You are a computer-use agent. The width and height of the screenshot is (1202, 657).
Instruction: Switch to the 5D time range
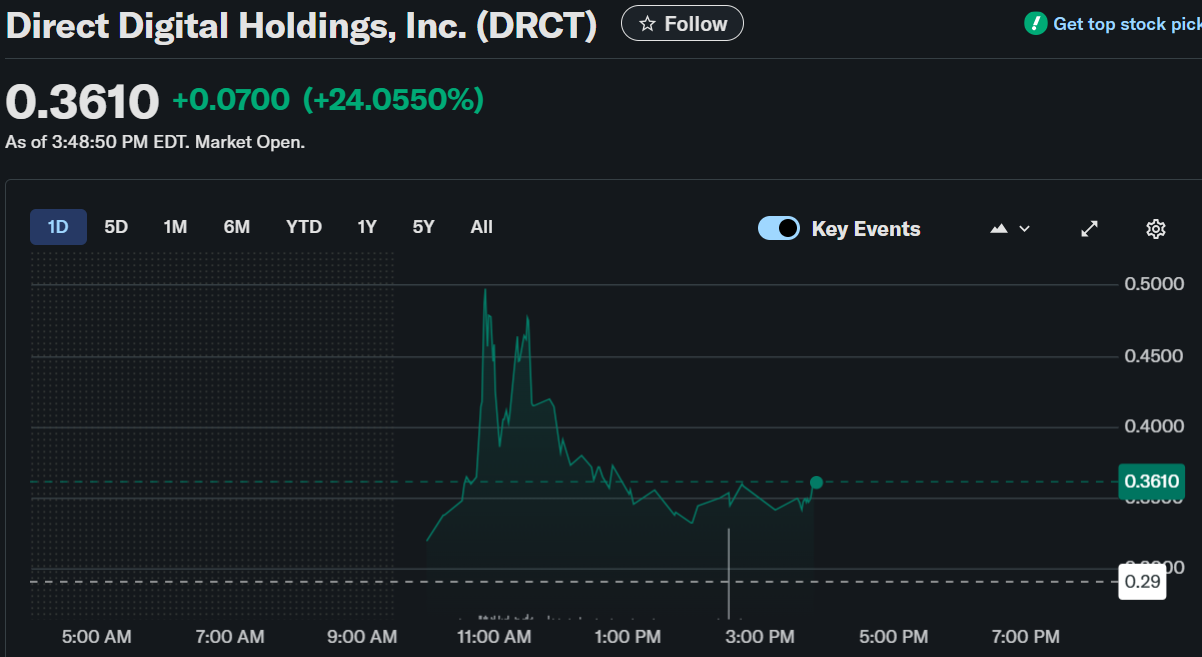[116, 227]
